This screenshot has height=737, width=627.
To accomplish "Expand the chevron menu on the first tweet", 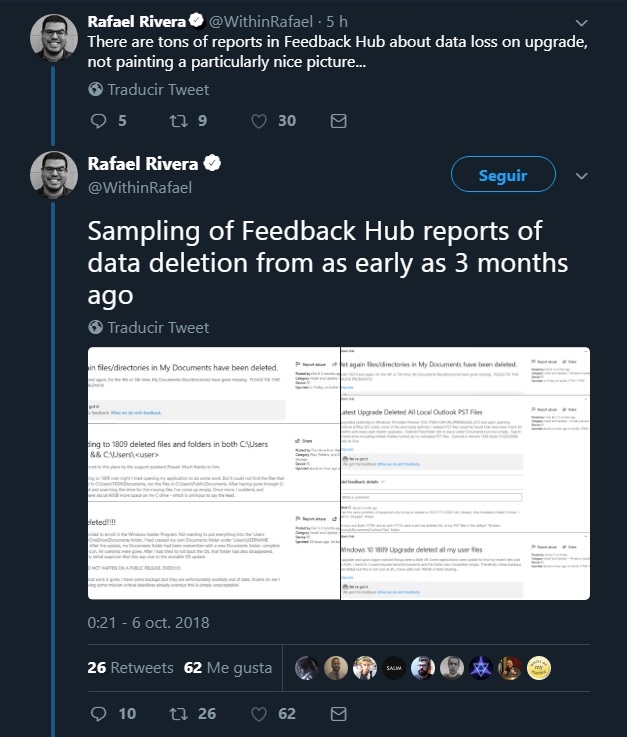I will click(x=581, y=23).
